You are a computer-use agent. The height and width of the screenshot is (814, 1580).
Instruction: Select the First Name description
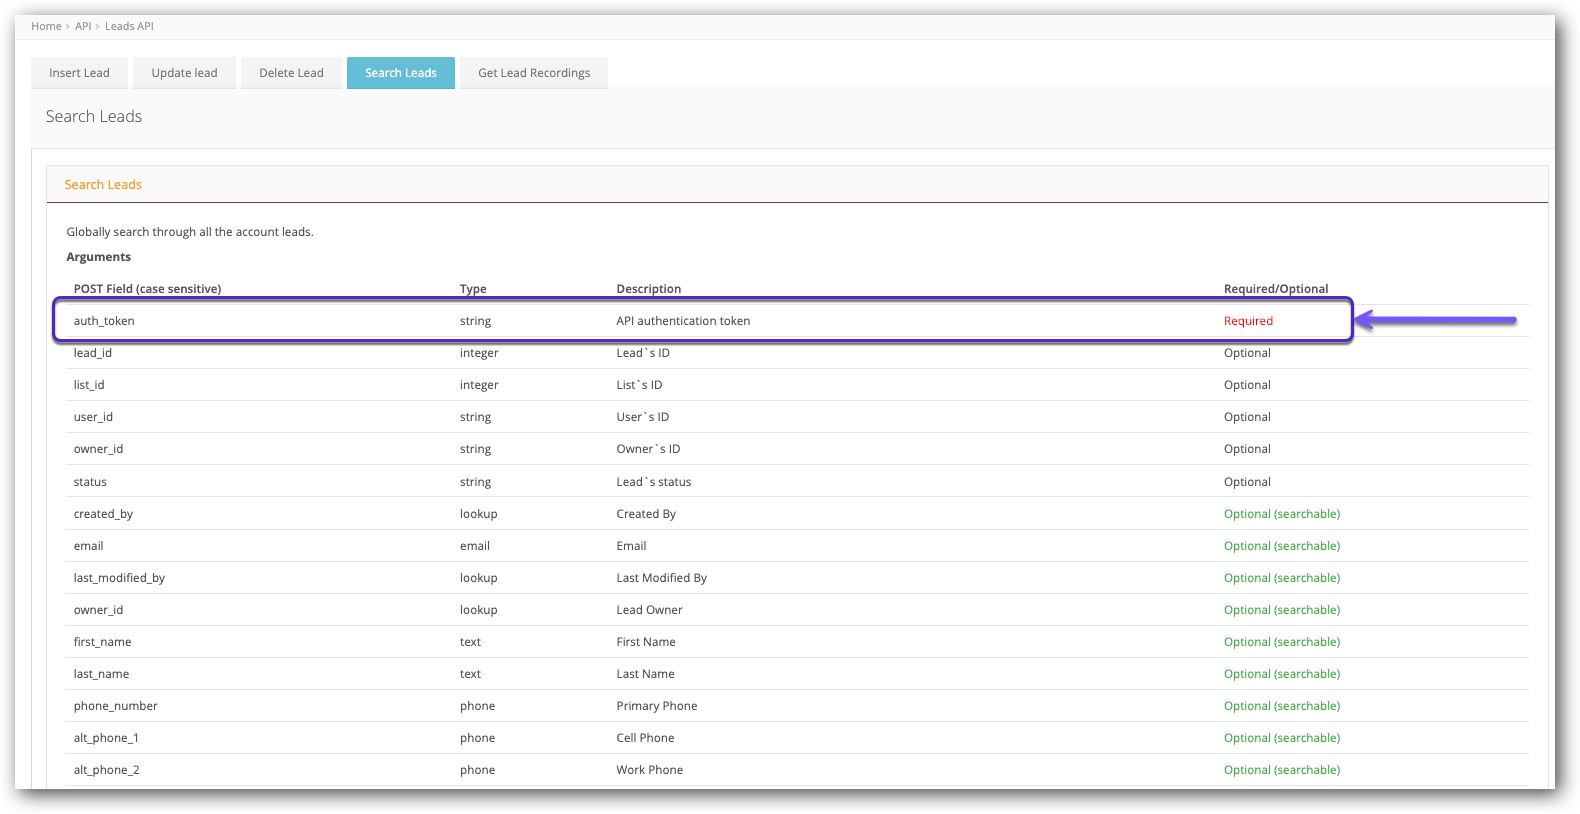(x=646, y=642)
